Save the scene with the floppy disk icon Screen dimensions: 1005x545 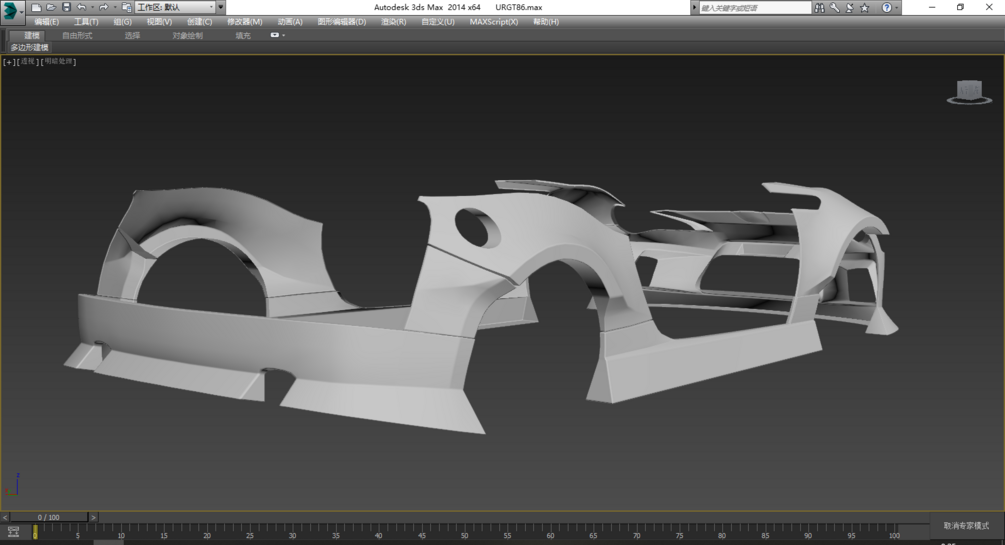pos(66,8)
